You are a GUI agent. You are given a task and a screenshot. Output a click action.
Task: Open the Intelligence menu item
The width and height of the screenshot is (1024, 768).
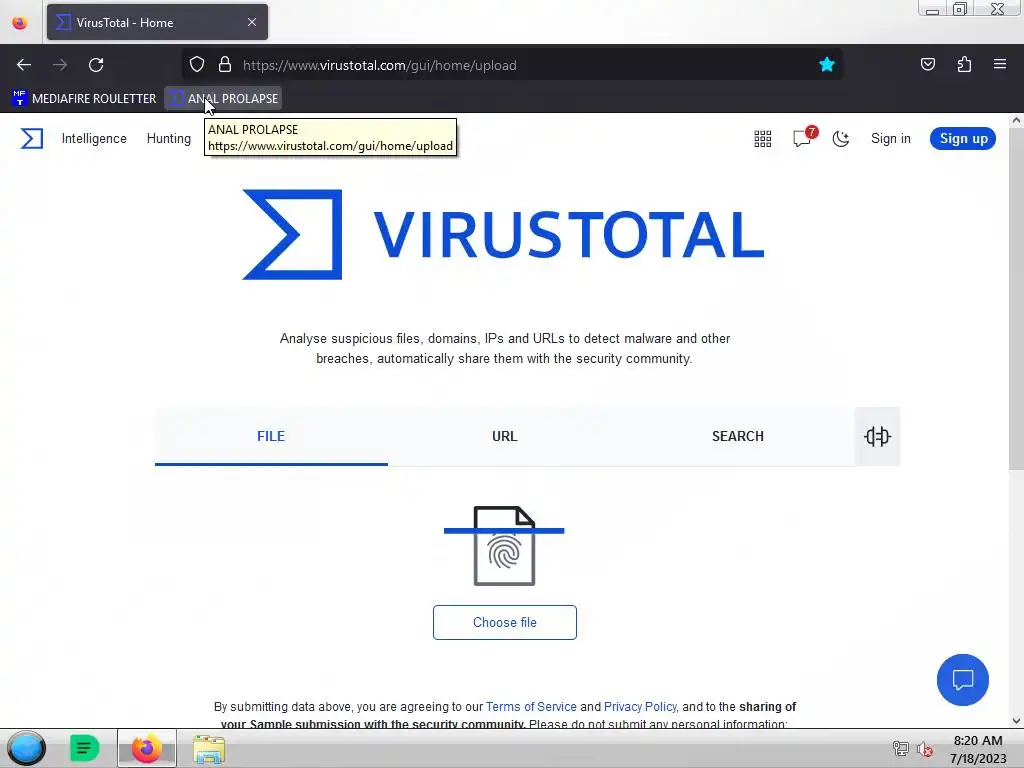pos(94,138)
